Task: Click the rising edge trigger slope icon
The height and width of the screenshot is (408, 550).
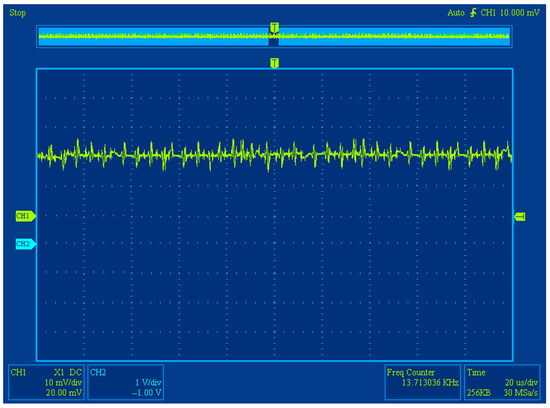Action: (x=473, y=13)
